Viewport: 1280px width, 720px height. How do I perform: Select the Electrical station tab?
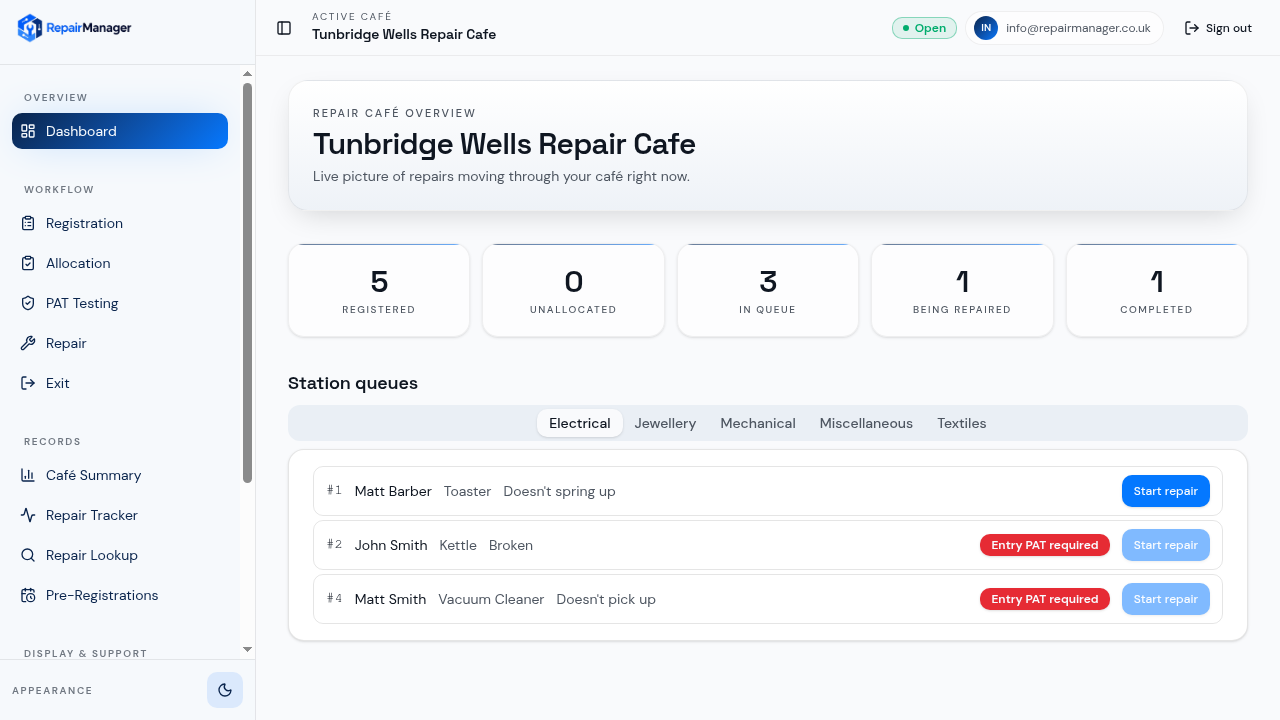tap(580, 423)
